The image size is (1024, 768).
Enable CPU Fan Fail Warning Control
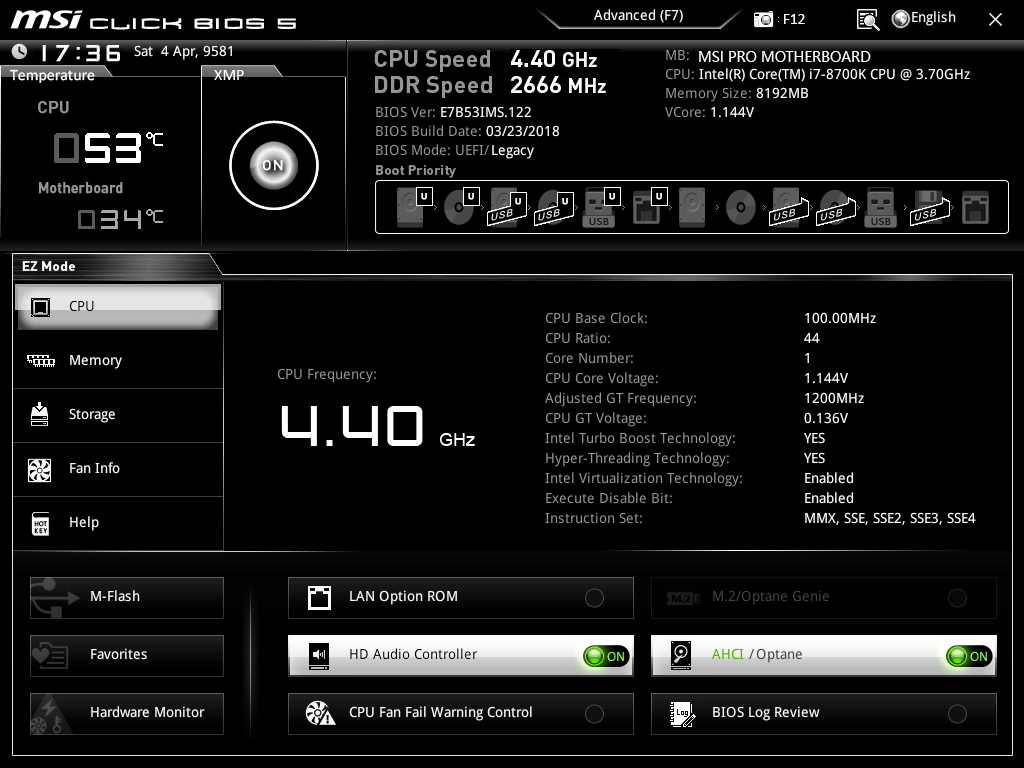594,714
